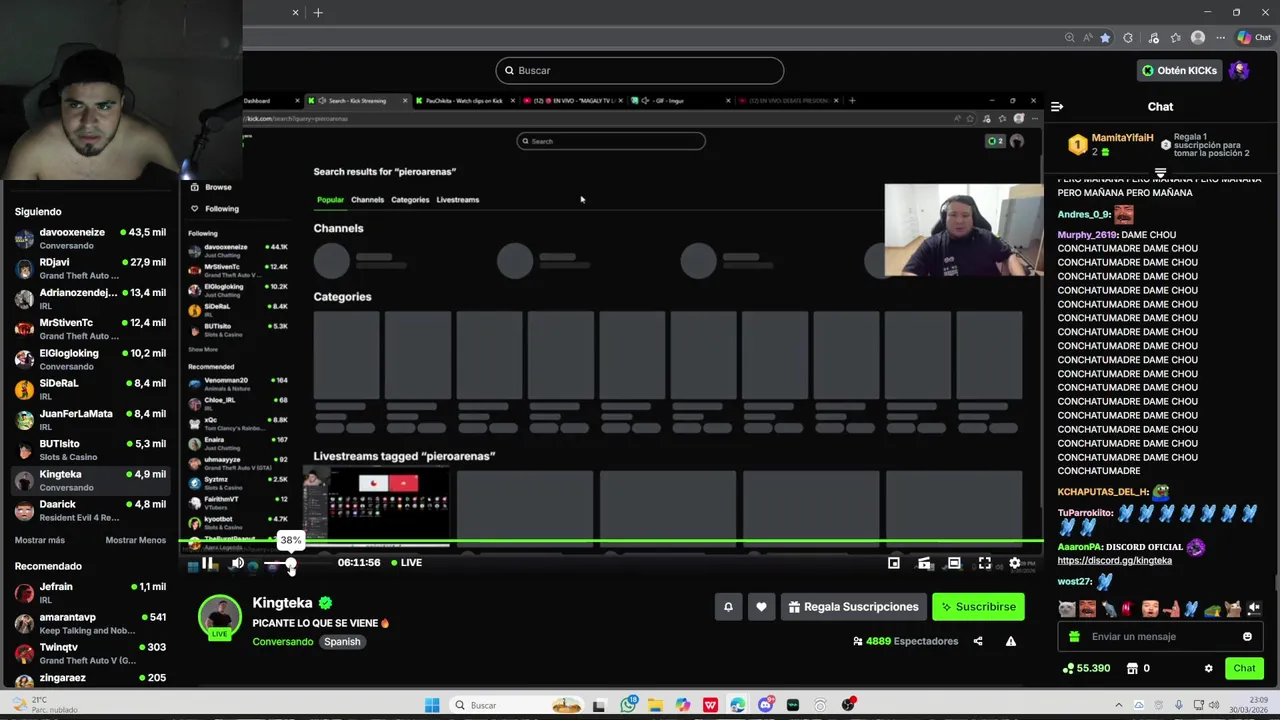Viewport: 1280px width, 720px height.
Task: Report the stream via warning icon
Action: pos(1011,641)
